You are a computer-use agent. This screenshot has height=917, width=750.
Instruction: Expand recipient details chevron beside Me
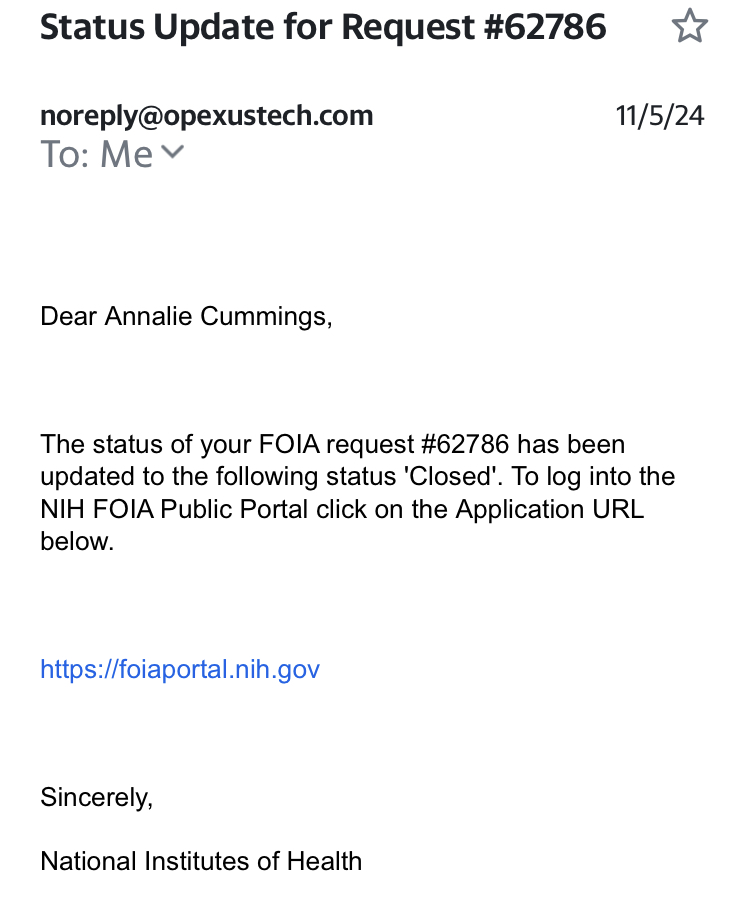(x=173, y=152)
